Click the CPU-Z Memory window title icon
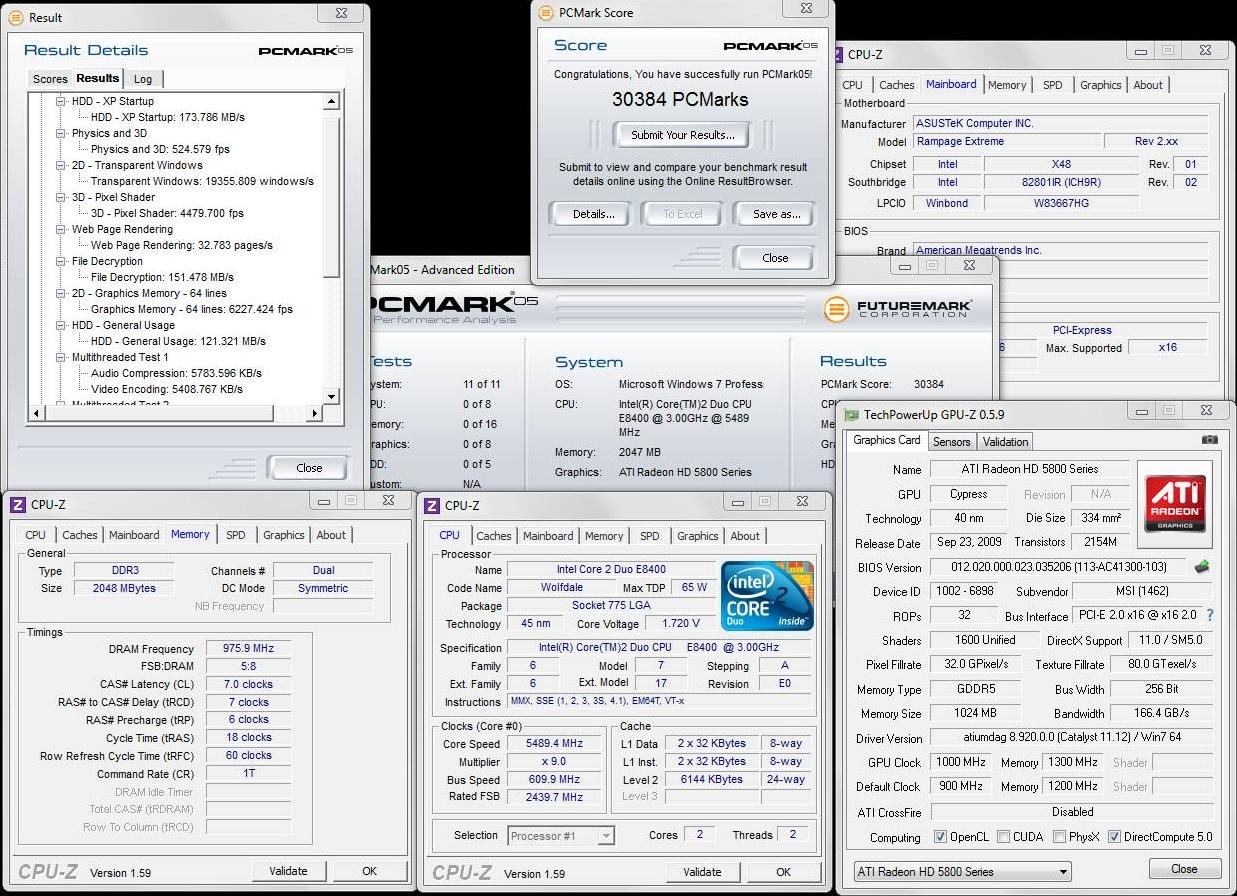Screen dimensions: 1237x896 (x=18, y=505)
